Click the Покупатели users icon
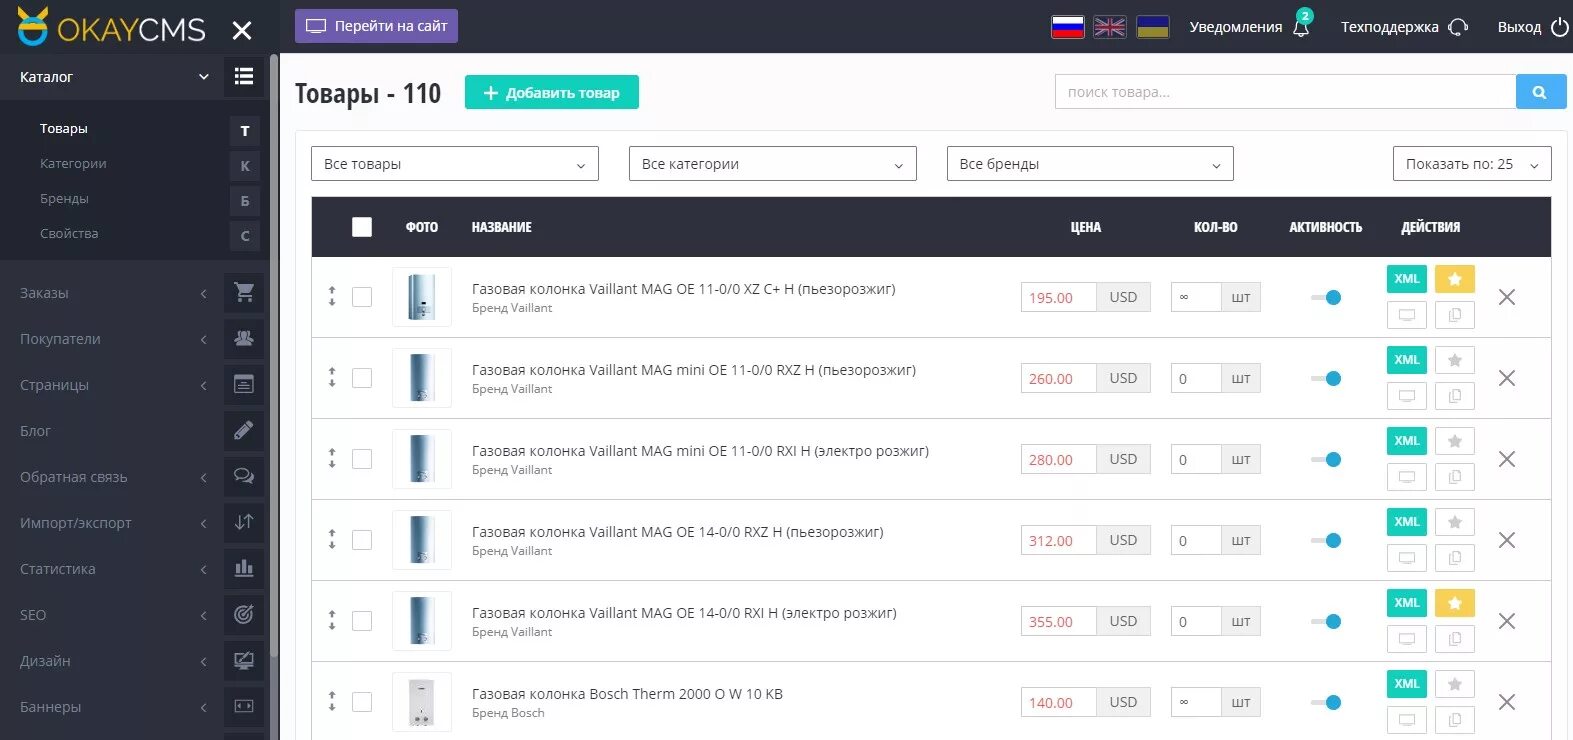1573x740 pixels. click(244, 339)
